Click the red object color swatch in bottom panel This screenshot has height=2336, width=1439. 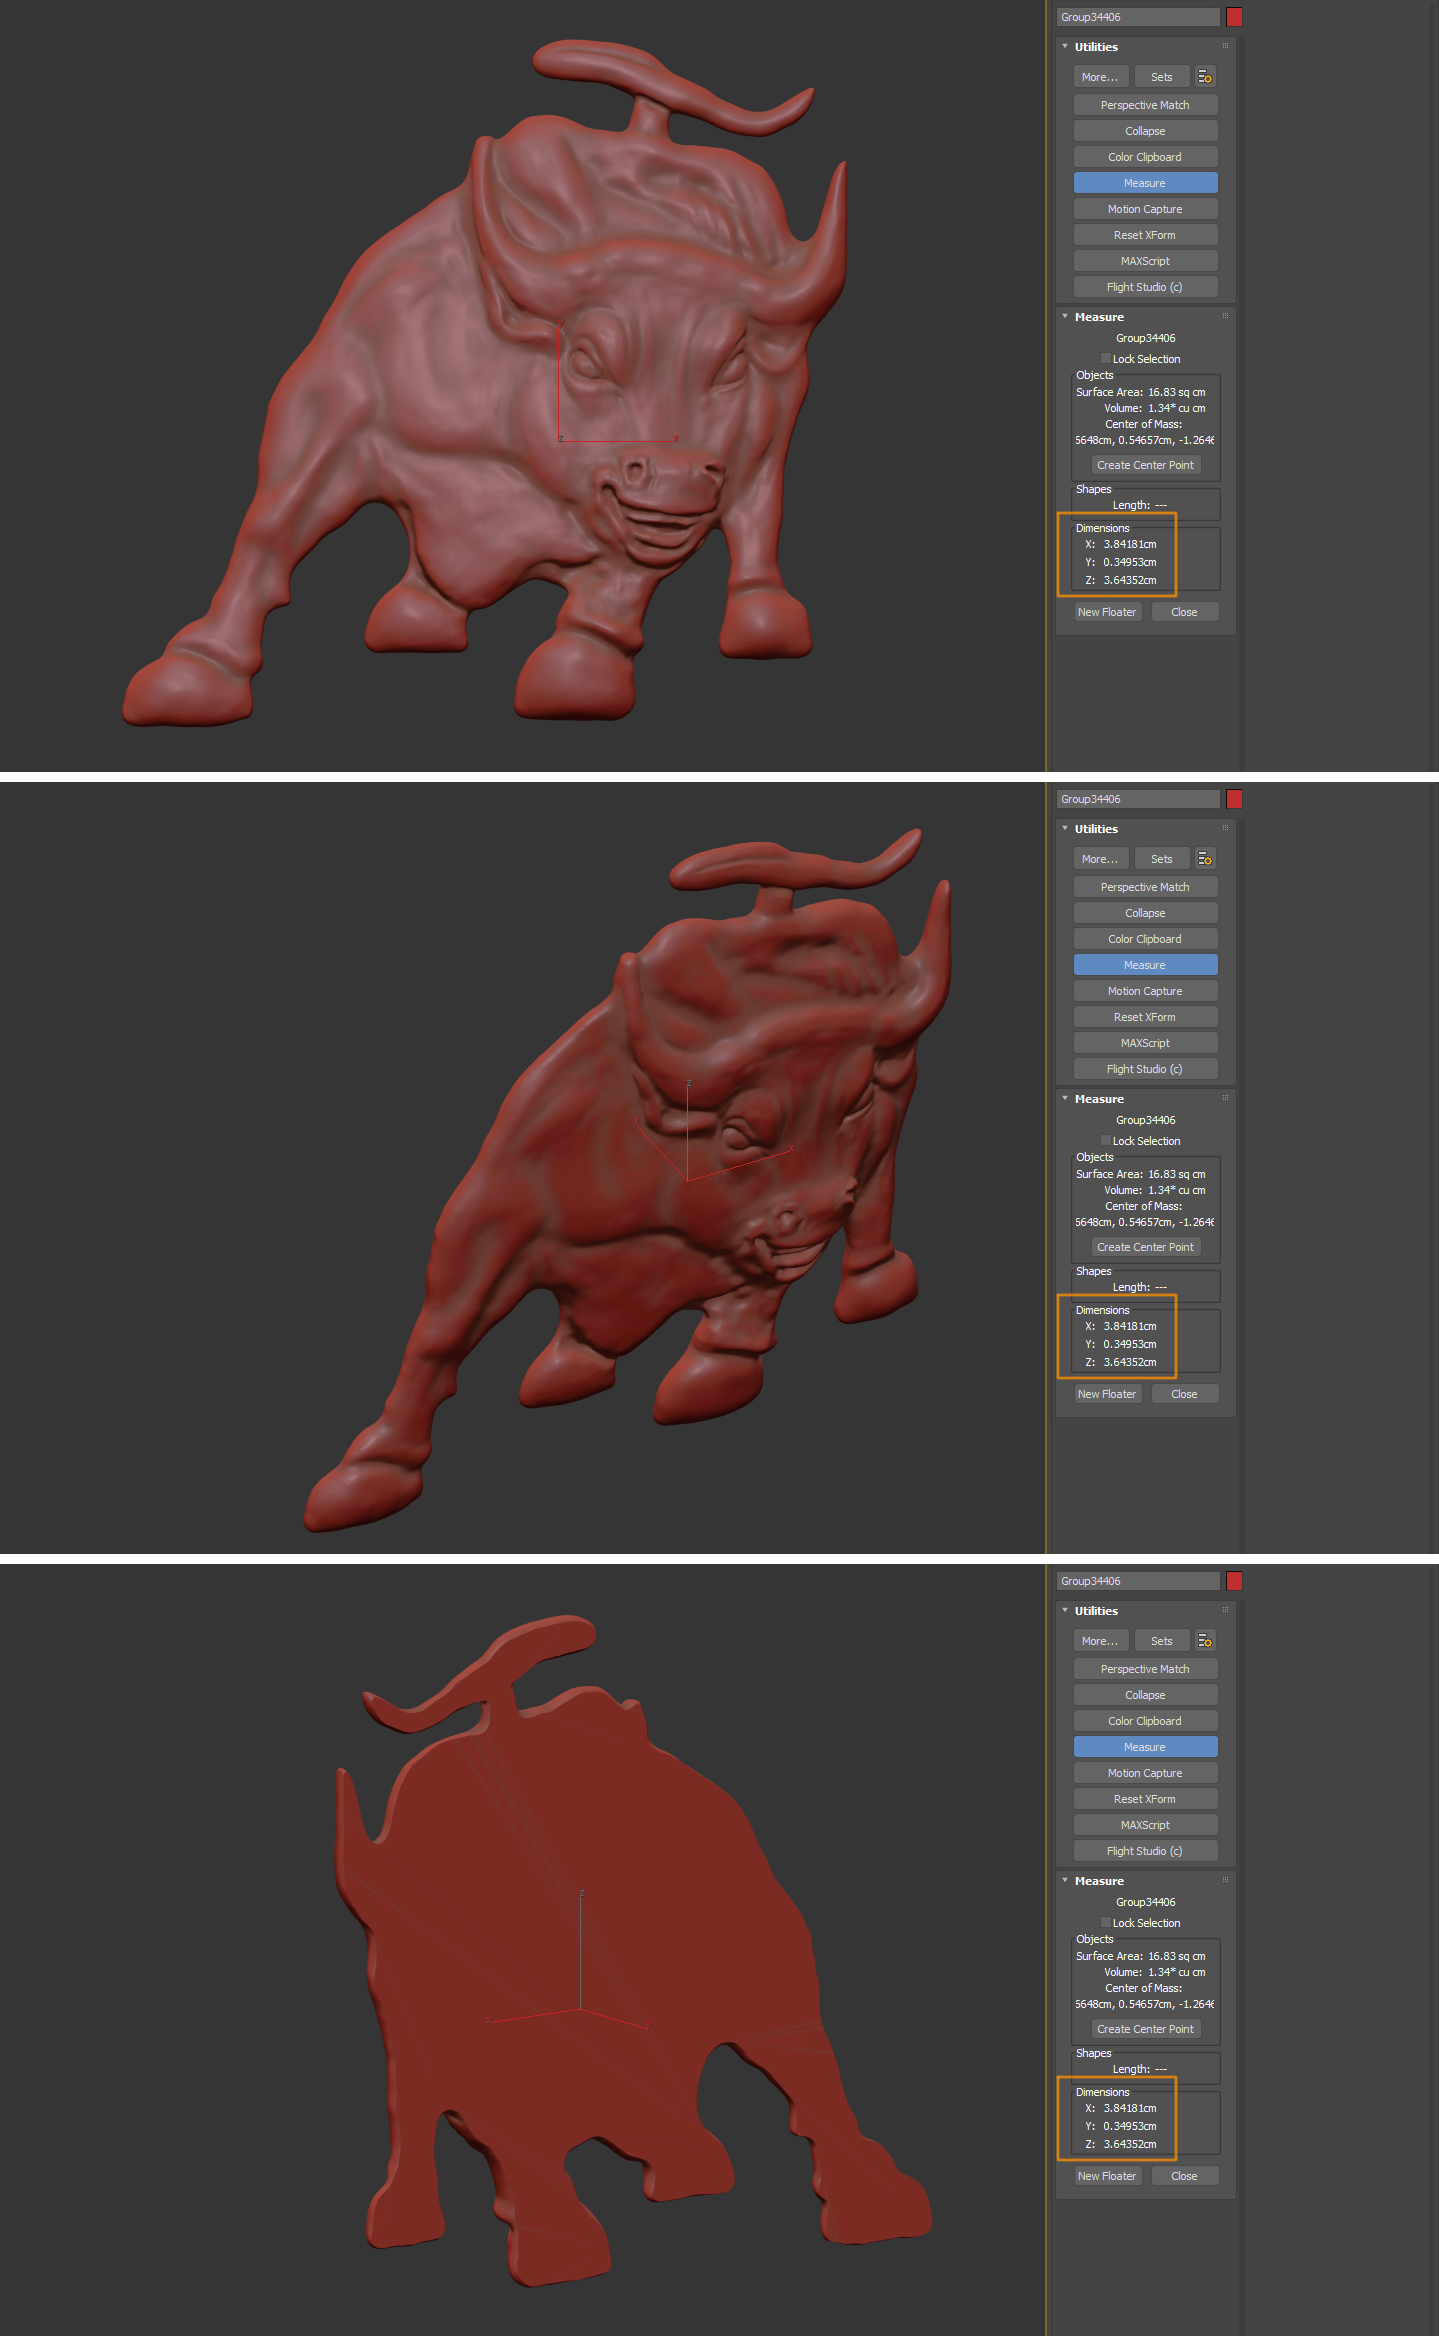(1234, 1581)
